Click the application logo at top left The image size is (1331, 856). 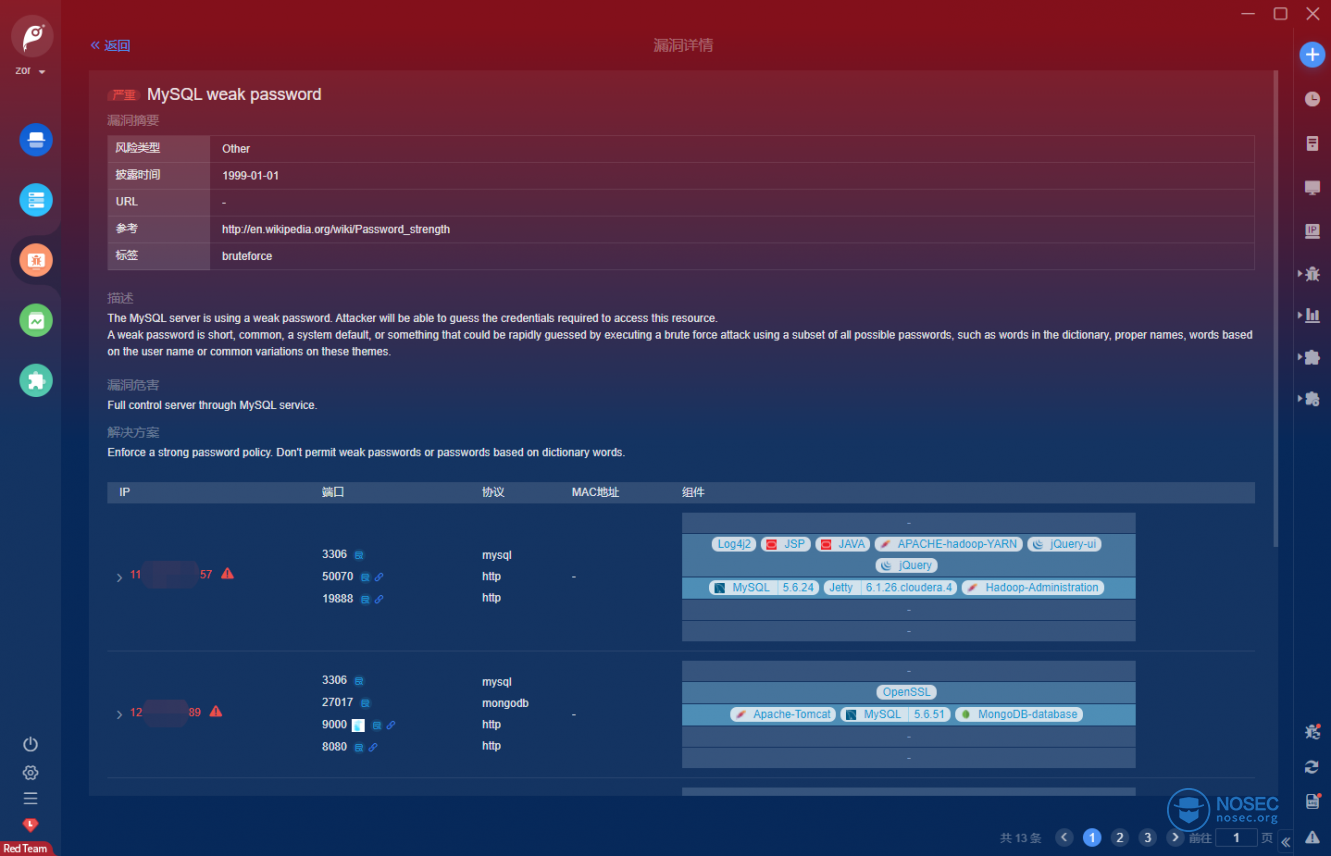33,37
